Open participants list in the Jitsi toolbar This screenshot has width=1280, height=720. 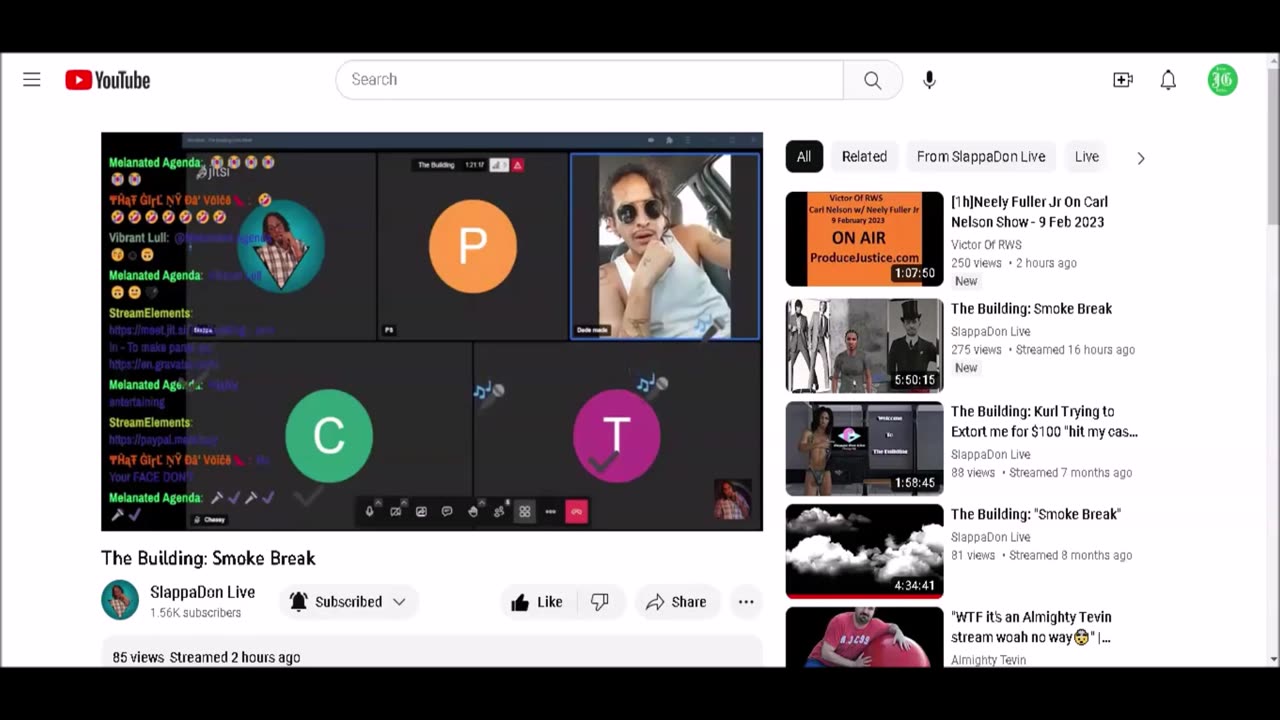click(498, 512)
